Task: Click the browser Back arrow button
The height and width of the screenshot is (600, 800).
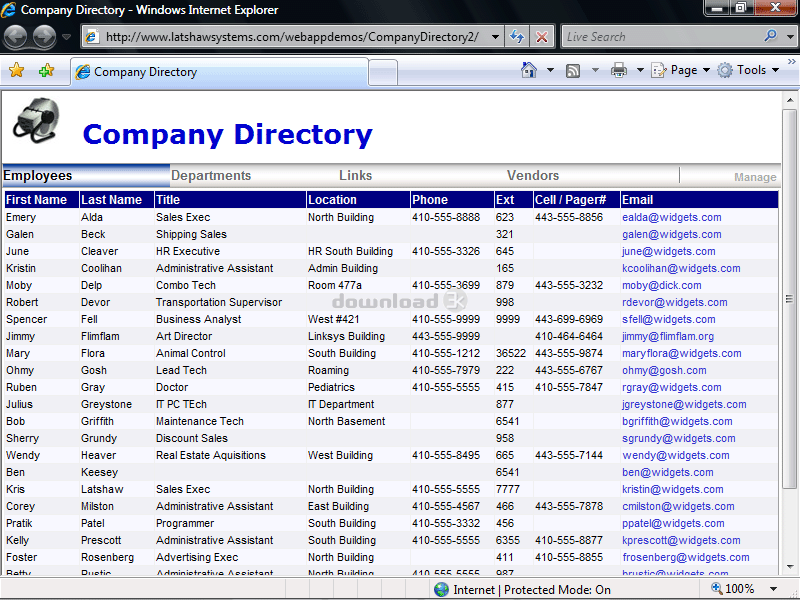Action: pyautogui.click(x=15, y=37)
